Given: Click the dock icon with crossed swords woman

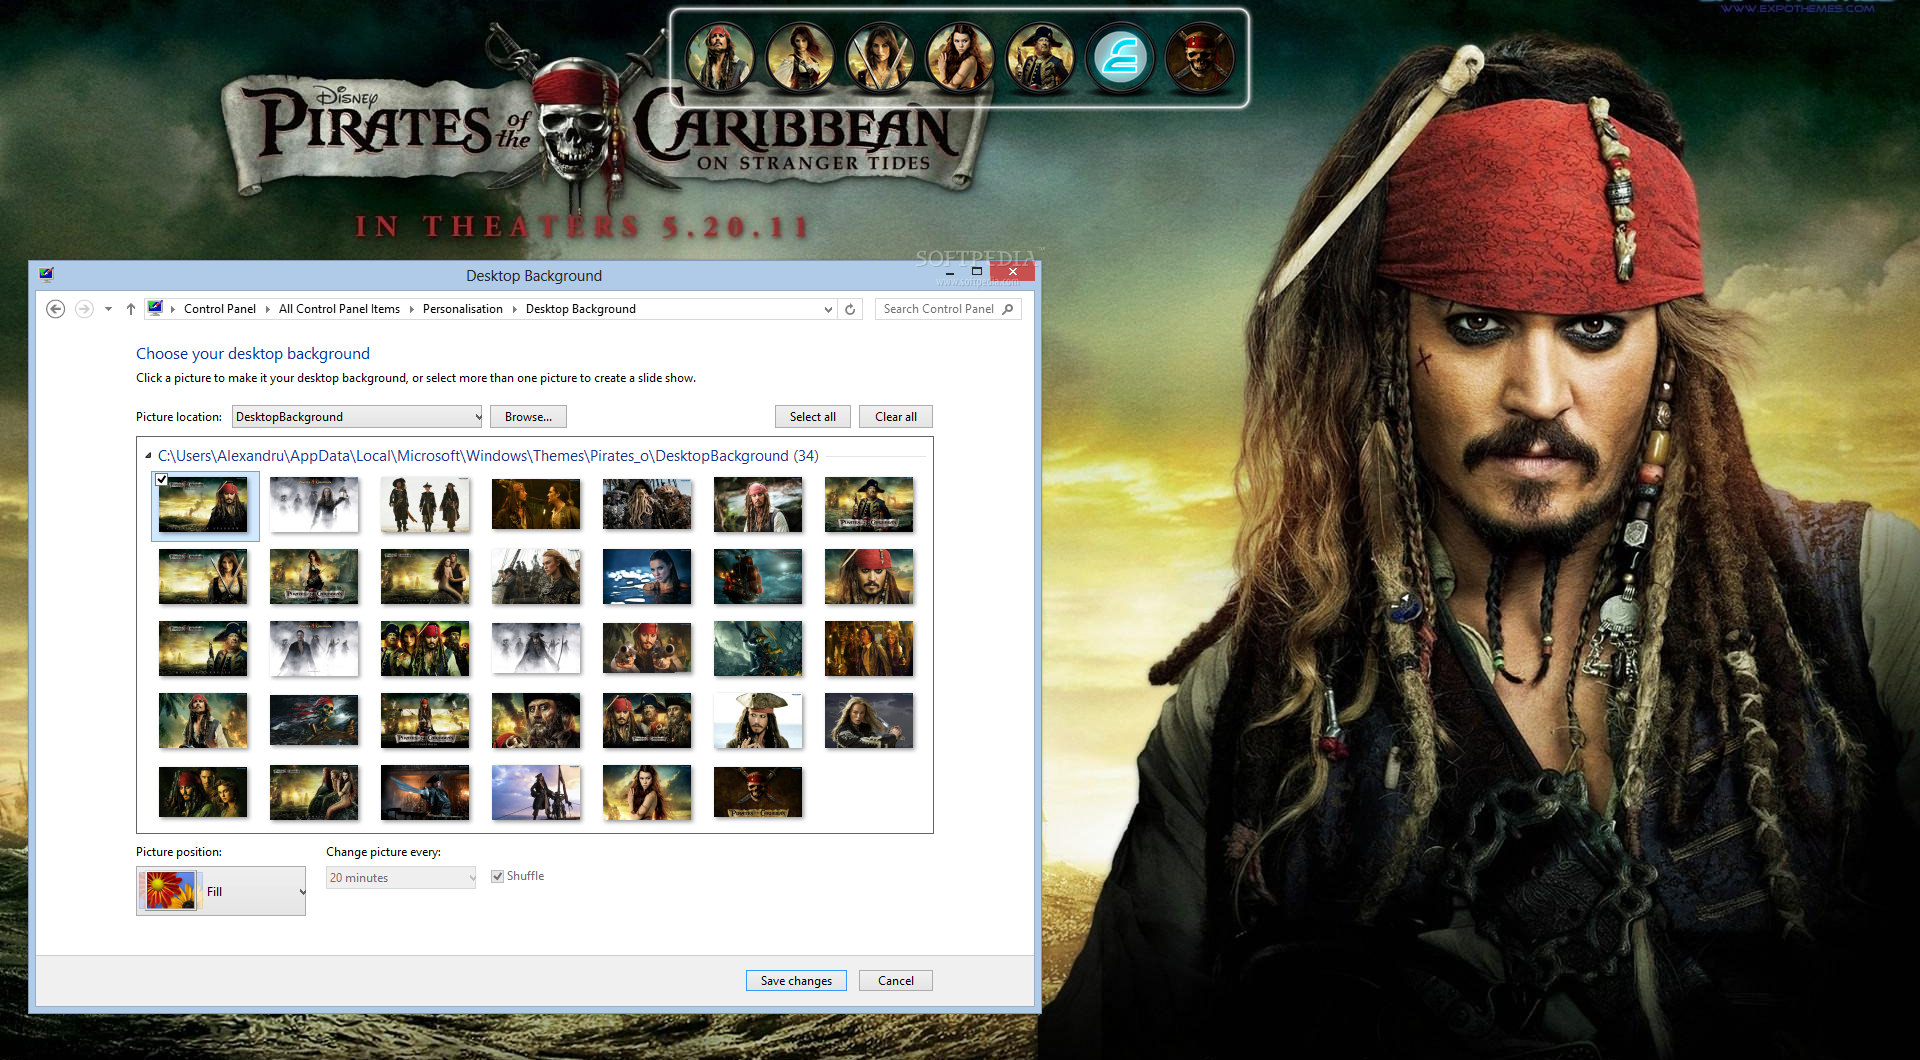Looking at the screenshot, I should tap(880, 58).
